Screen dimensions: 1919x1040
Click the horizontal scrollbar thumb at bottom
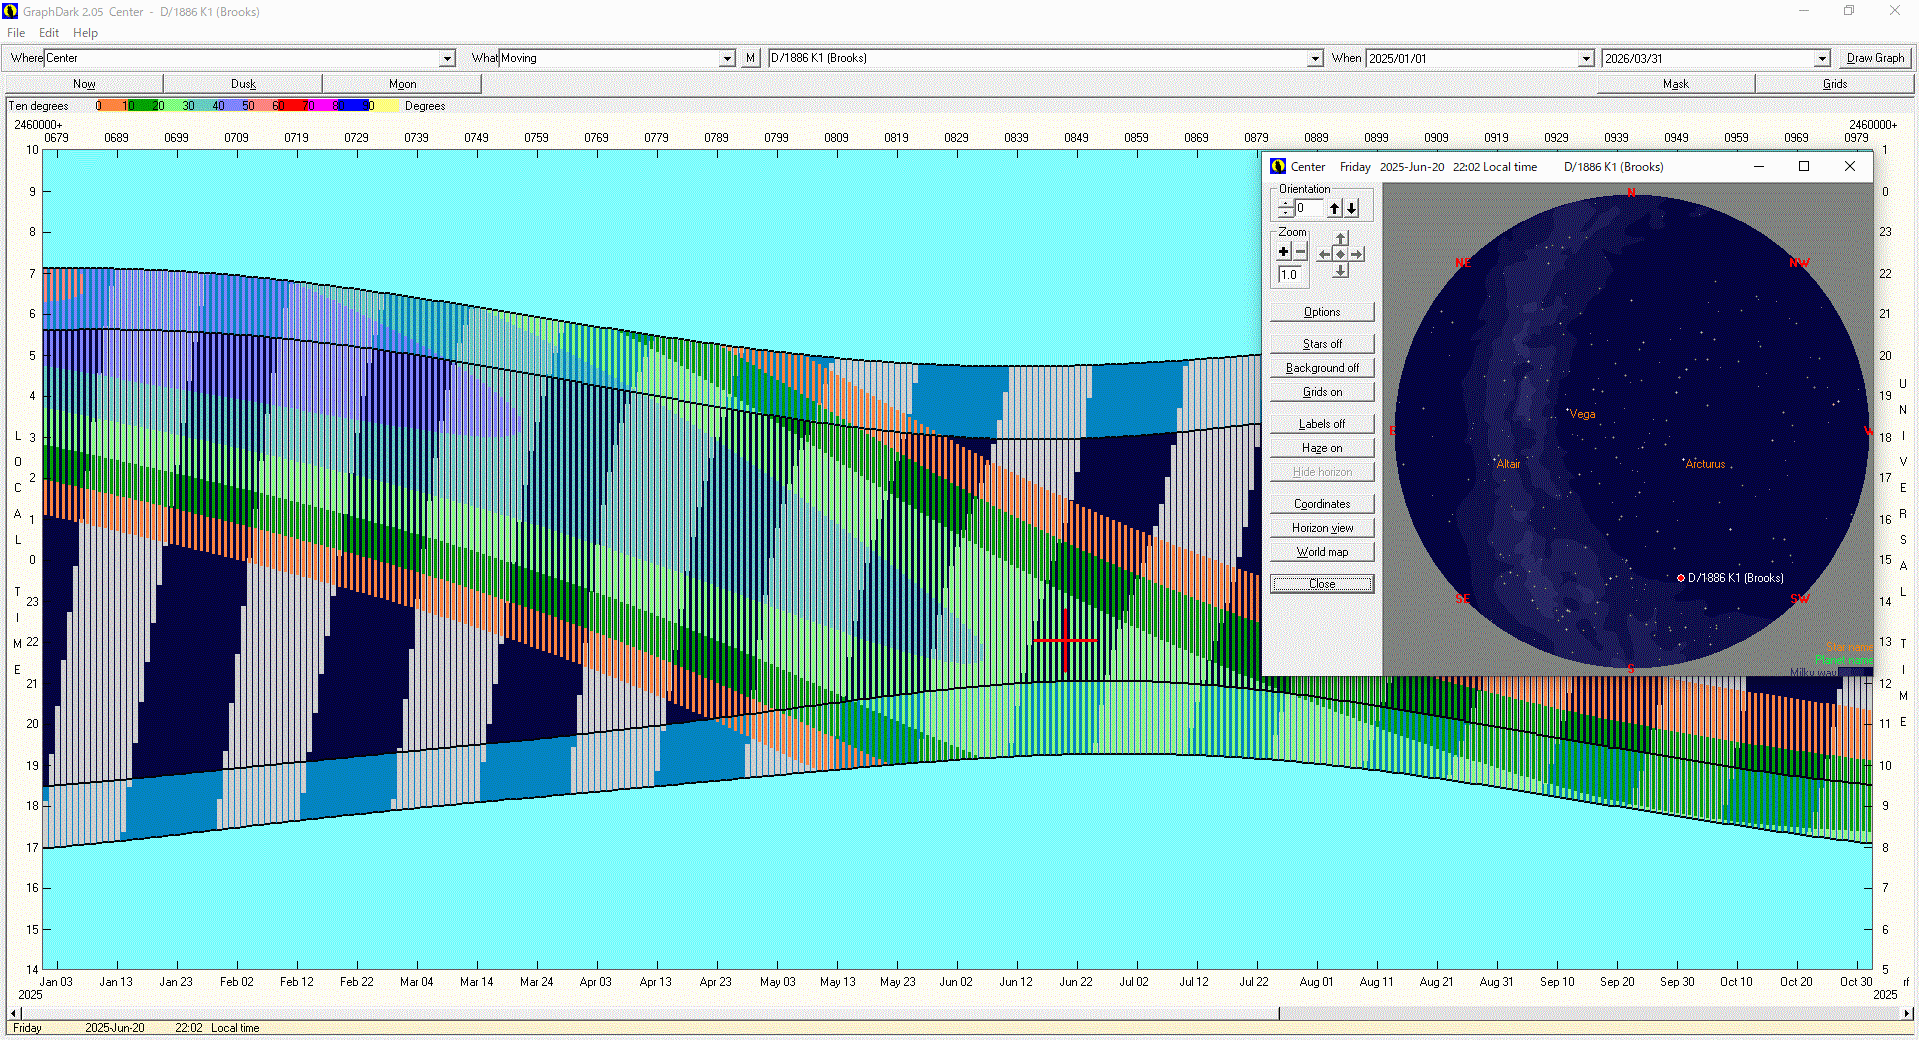(648, 1013)
